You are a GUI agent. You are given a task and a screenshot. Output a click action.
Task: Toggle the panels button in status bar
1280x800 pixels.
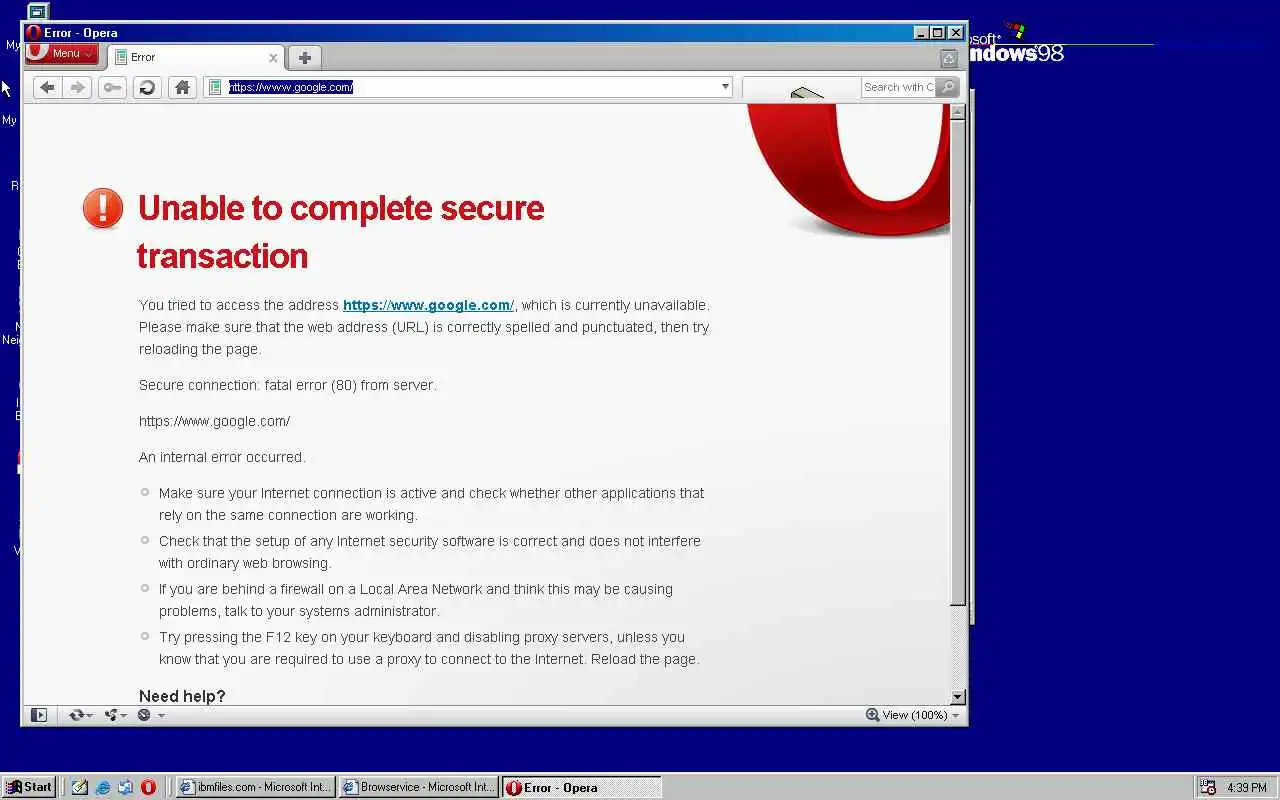pos(39,715)
